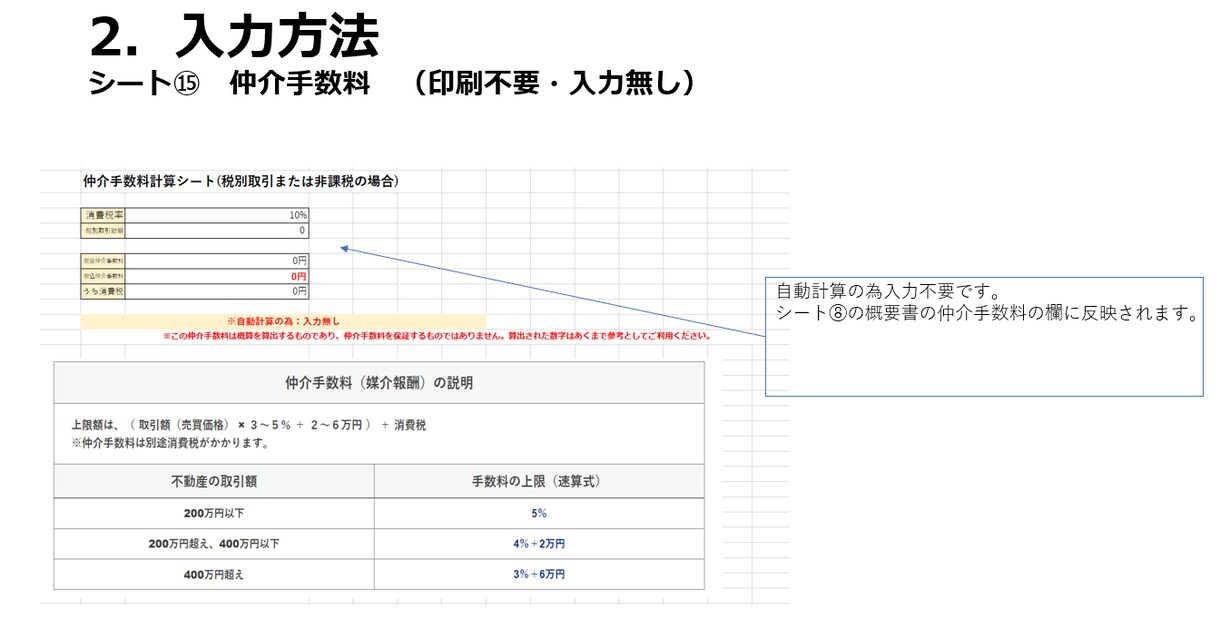
Task: Click the heading 仲介手数料（媒介報酬）の説明
Action: pyautogui.click(x=379, y=382)
